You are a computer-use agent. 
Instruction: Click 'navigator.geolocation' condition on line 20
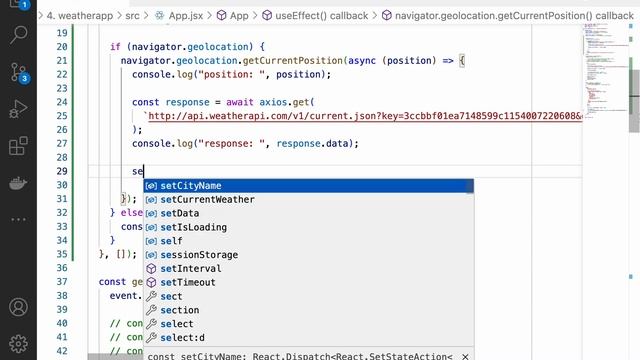[193, 47]
